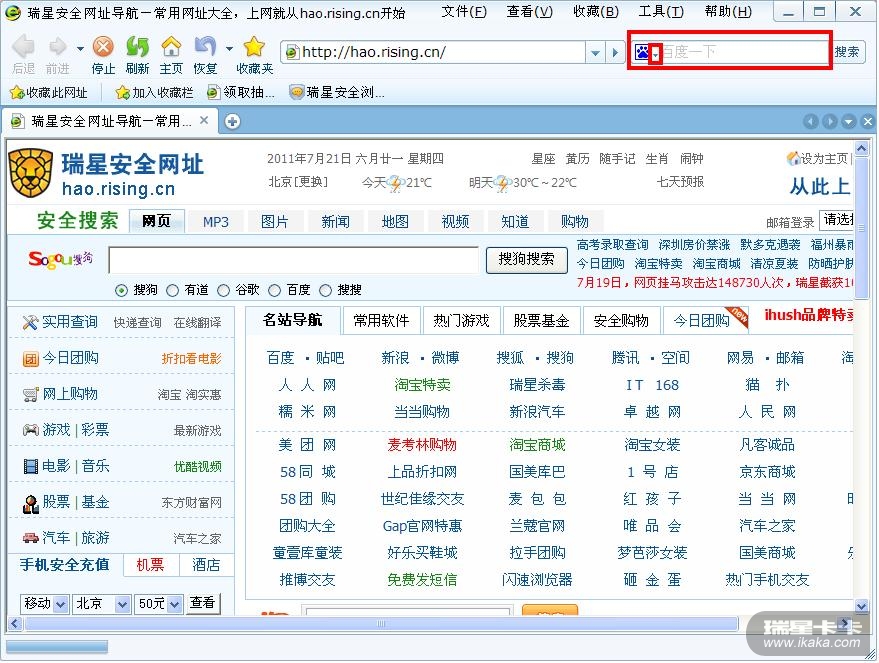The width and height of the screenshot is (879, 663).
Task: Open the 文件(F) menu
Action: 464,12
